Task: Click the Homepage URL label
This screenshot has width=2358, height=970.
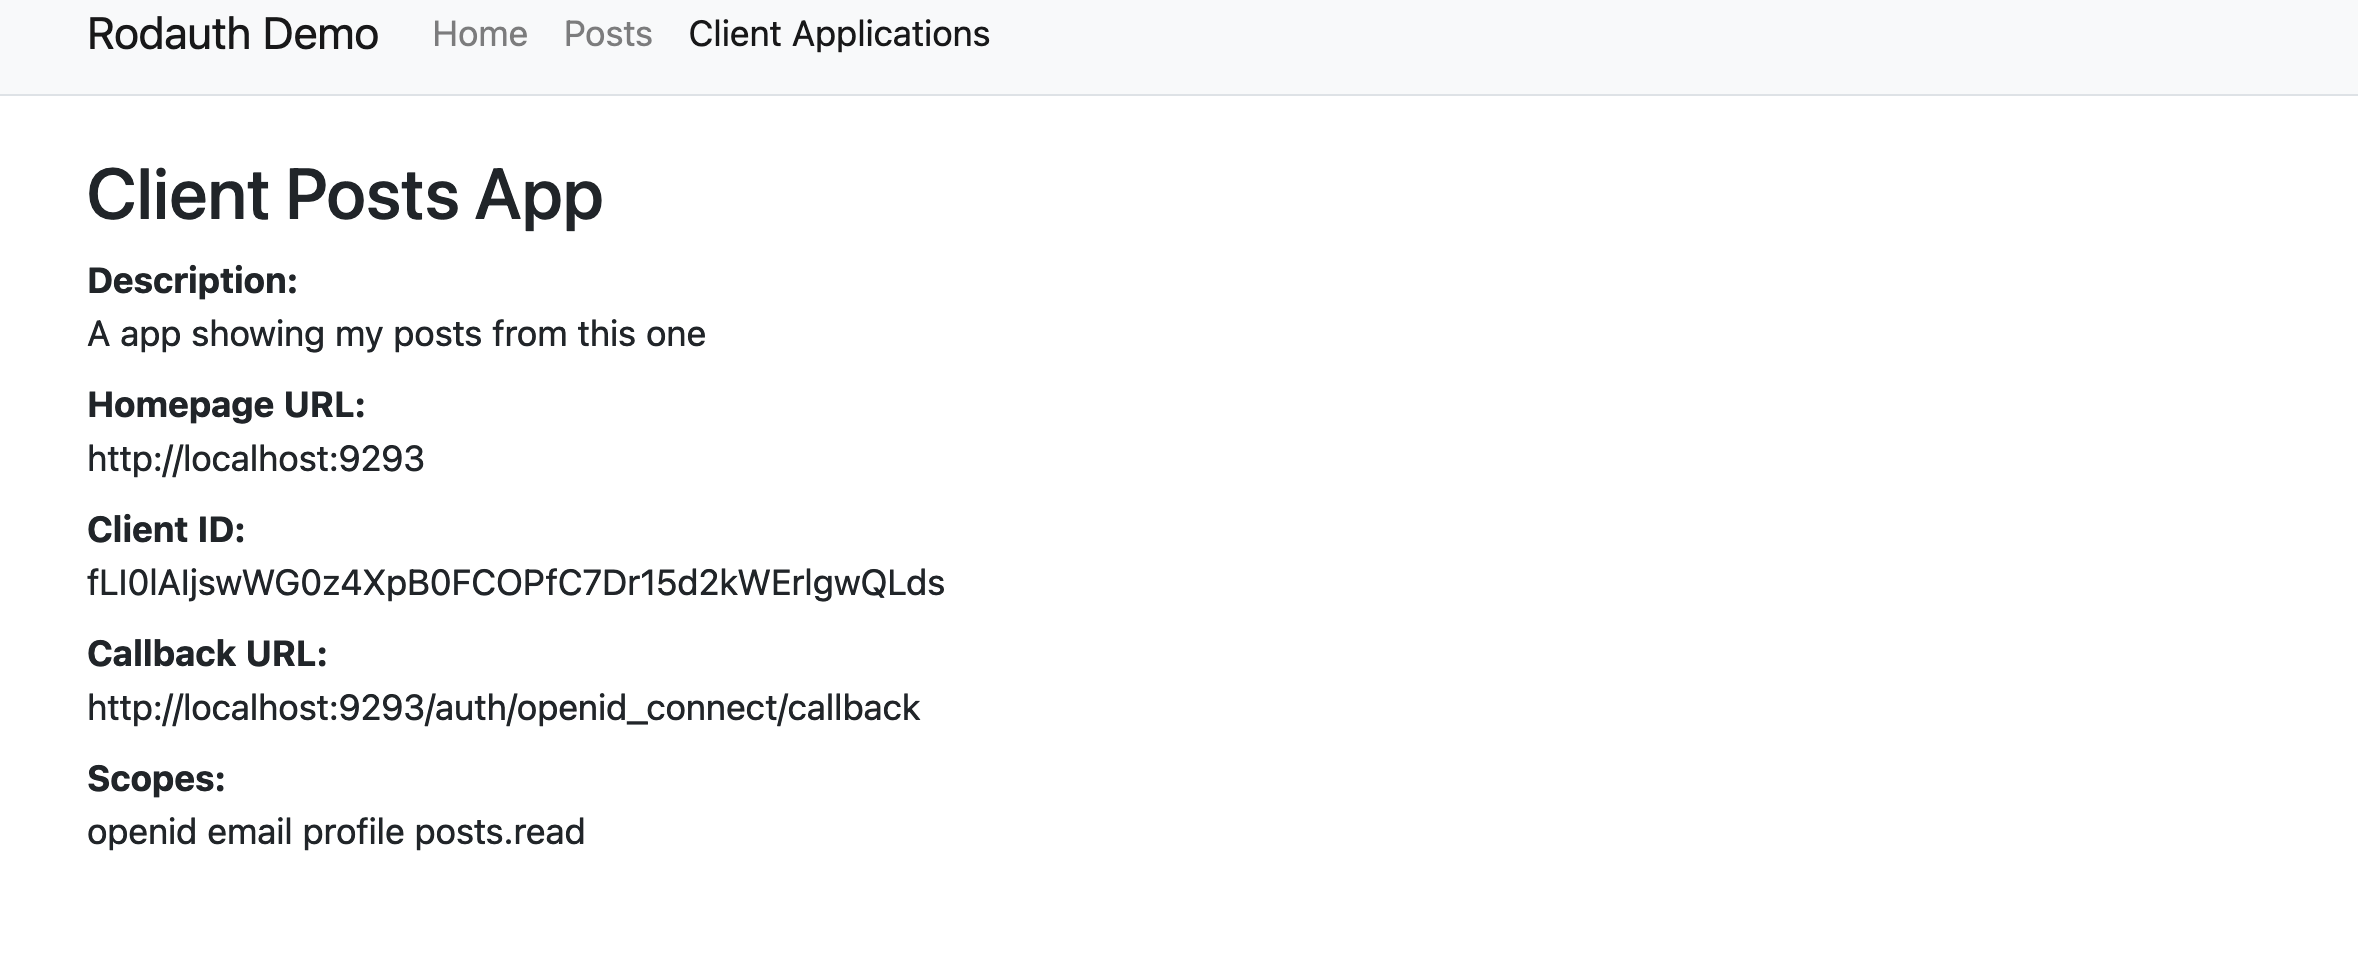Action: (226, 405)
